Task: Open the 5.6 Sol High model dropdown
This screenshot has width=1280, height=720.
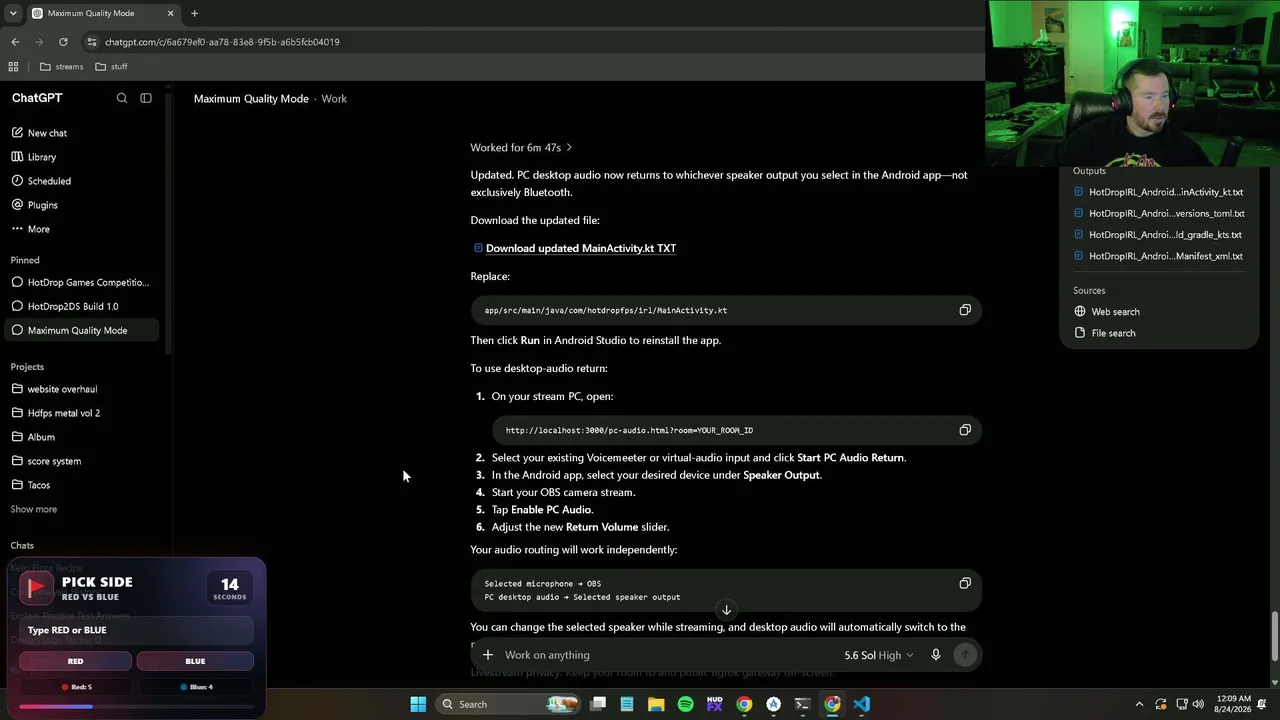Action: 879,655
